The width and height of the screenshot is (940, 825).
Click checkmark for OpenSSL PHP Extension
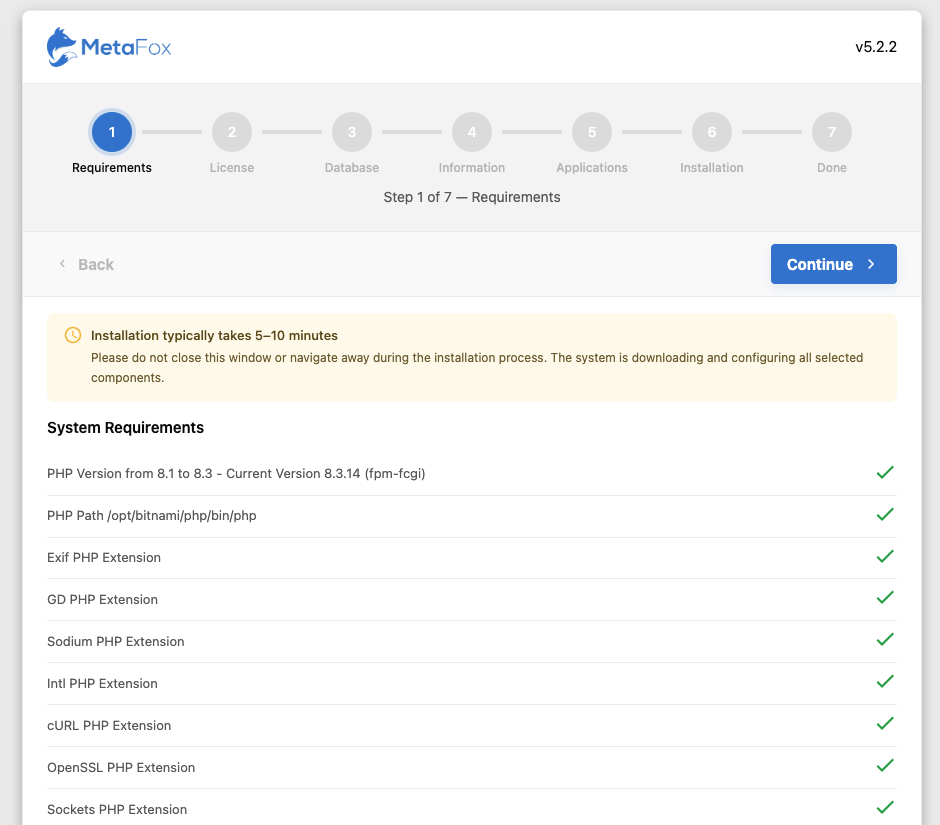(884, 766)
